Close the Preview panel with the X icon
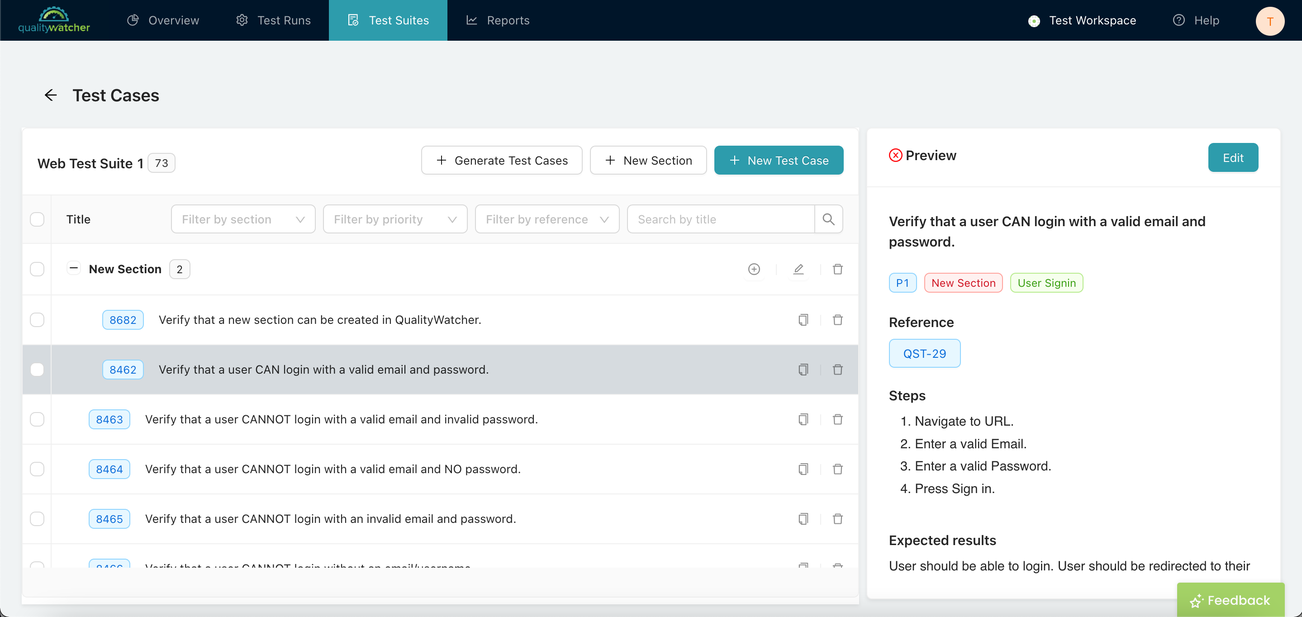The height and width of the screenshot is (617, 1302). (x=895, y=155)
